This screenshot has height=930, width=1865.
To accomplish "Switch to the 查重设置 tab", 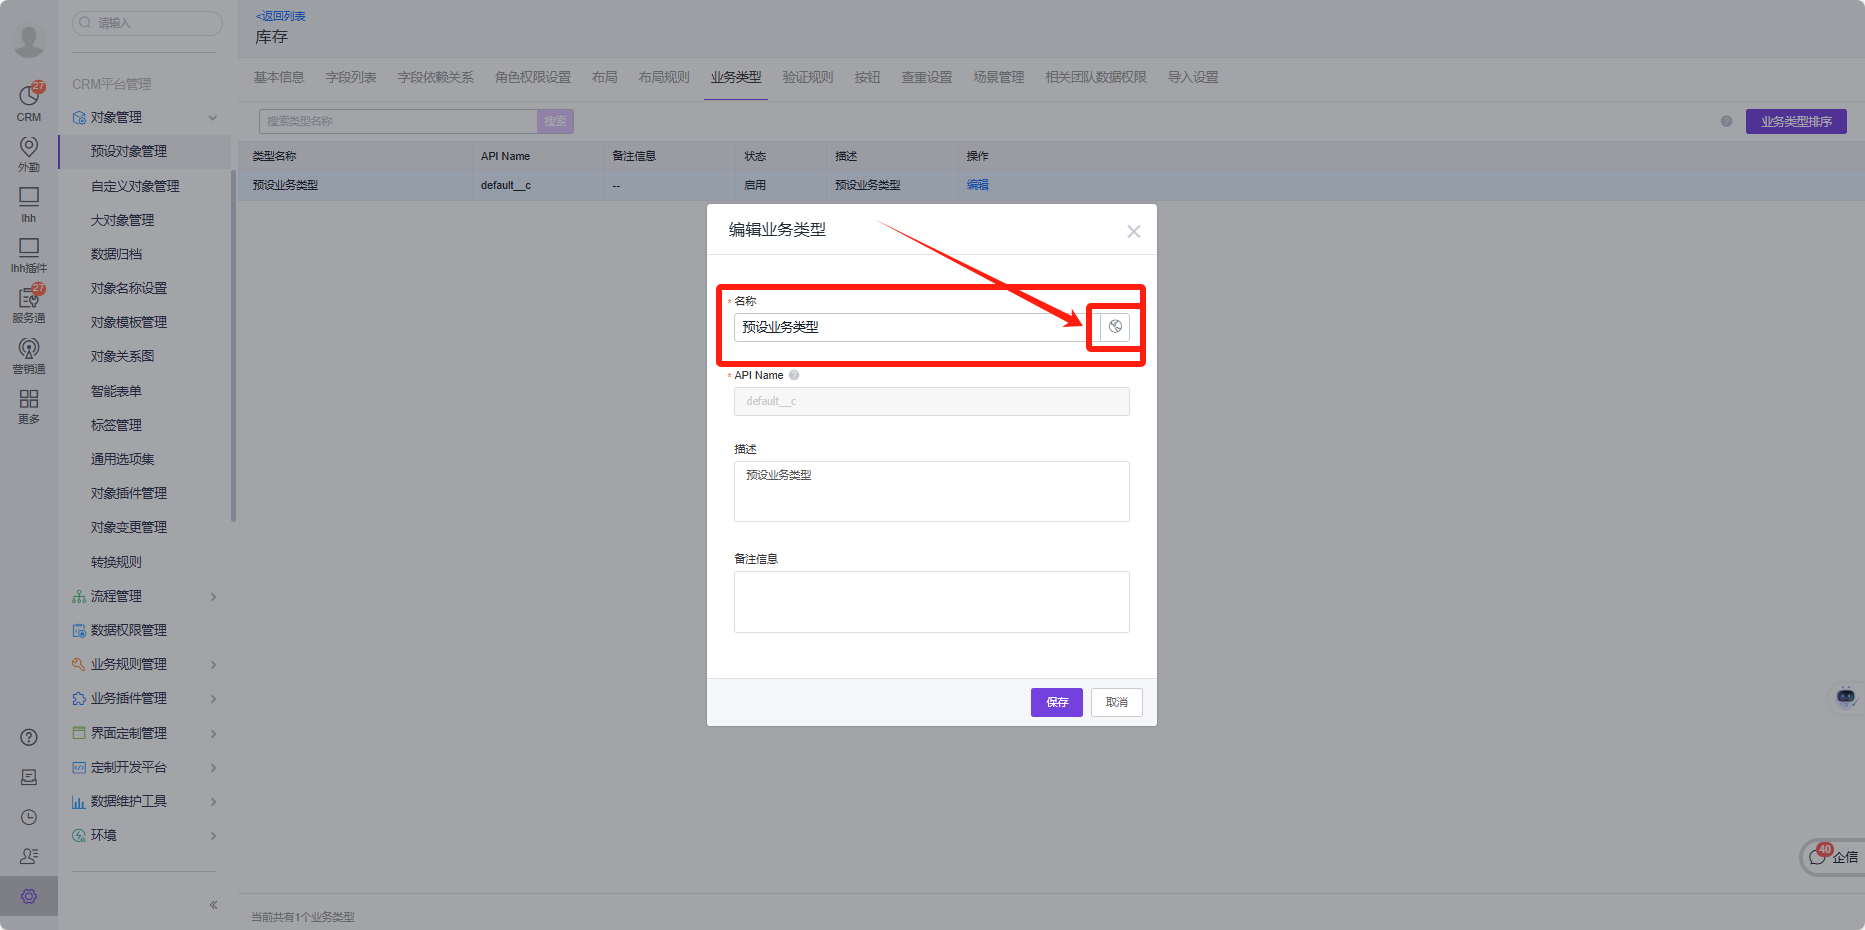I will tap(927, 77).
